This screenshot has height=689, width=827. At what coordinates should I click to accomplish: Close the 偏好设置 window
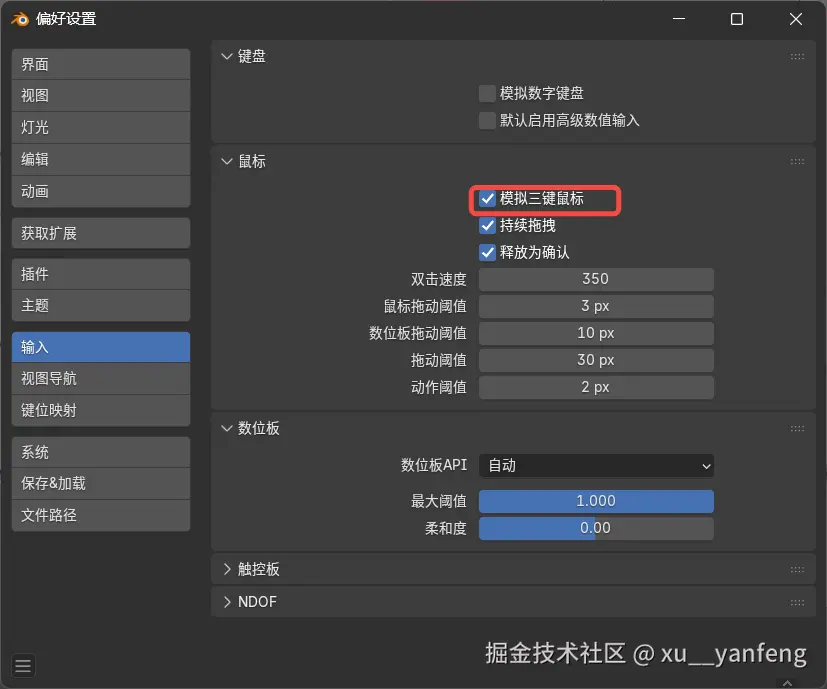[x=796, y=19]
